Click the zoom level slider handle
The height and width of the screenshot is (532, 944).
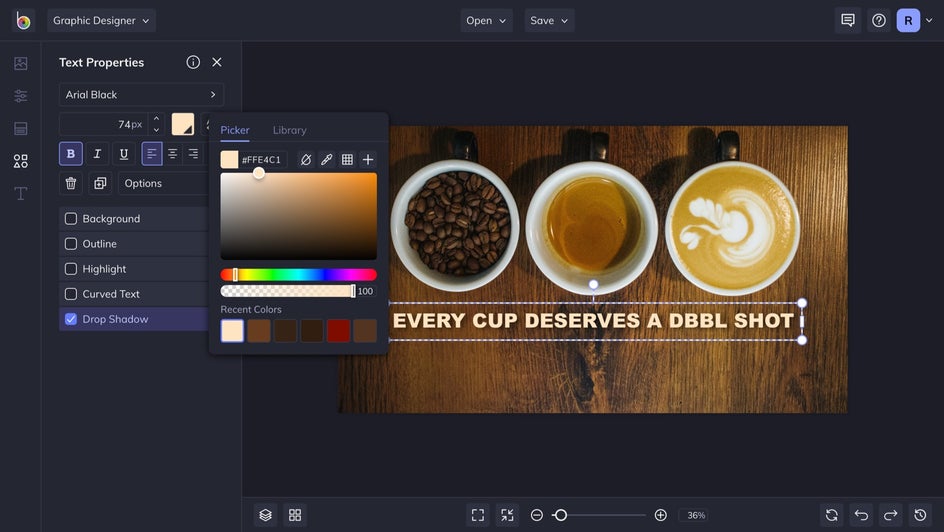click(560, 515)
